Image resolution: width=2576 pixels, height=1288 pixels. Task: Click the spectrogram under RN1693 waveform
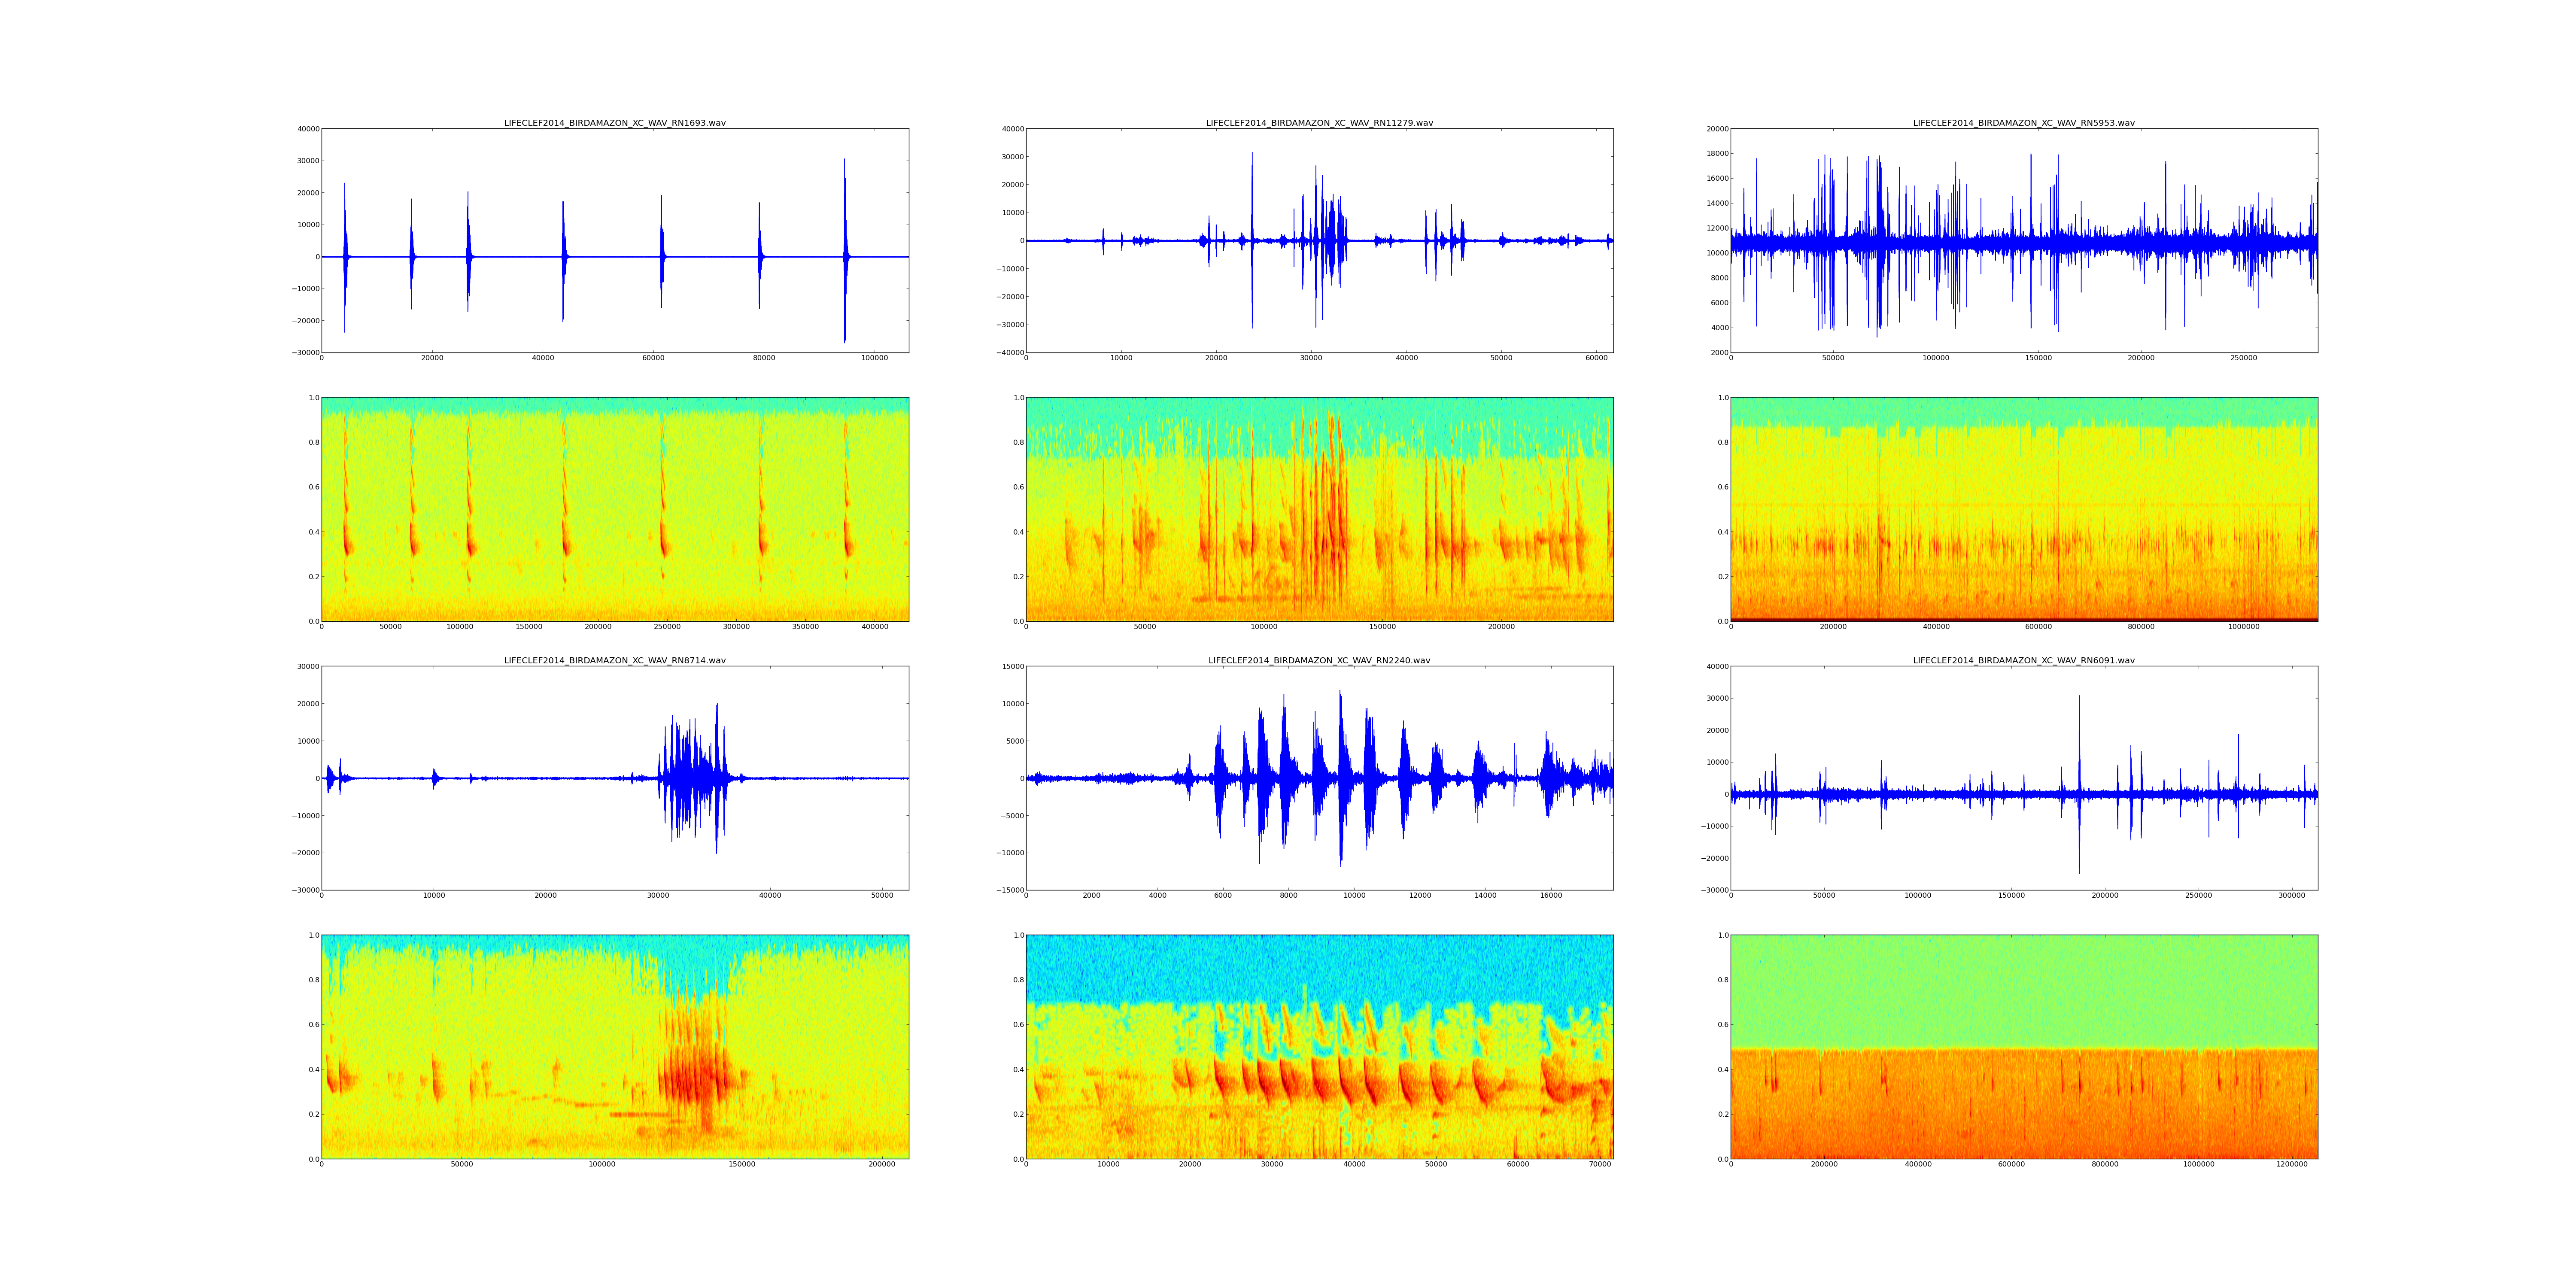coord(614,509)
